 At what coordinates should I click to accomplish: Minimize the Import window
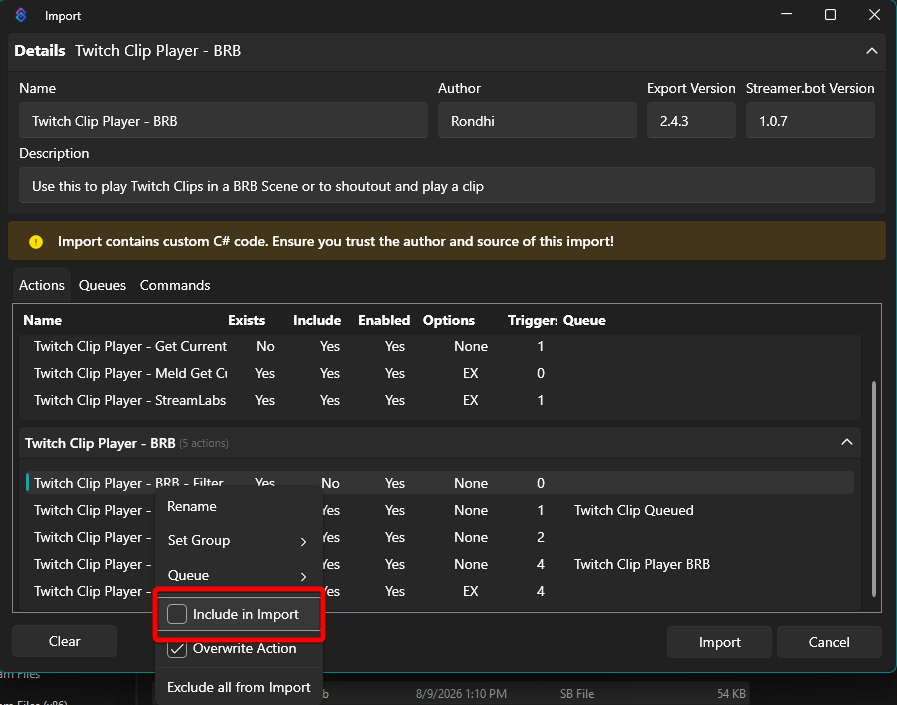coord(787,15)
